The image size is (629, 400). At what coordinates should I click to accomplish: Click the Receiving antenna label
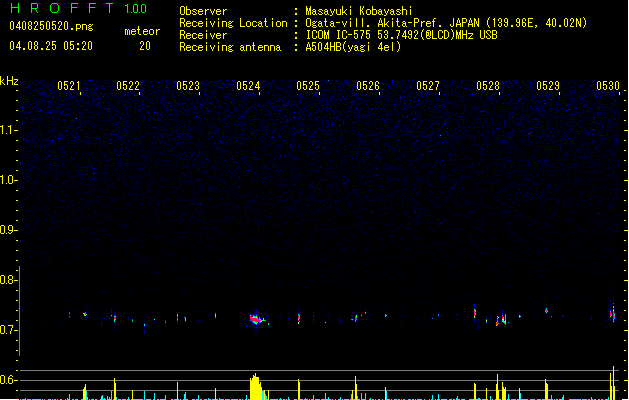(x=230, y=47)
